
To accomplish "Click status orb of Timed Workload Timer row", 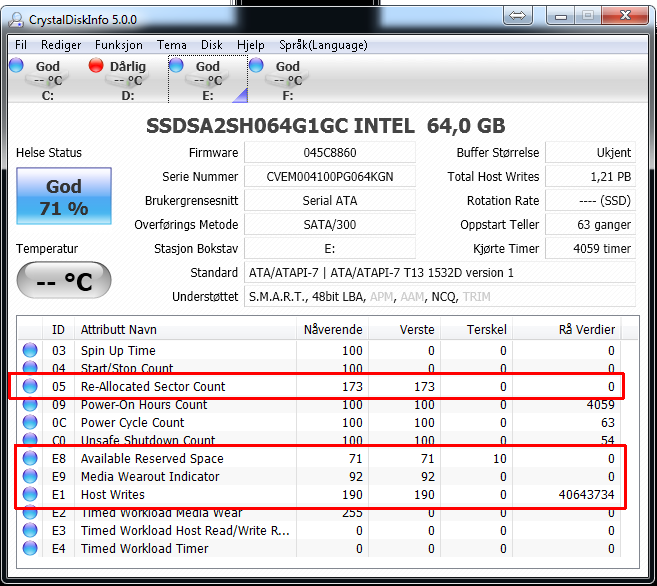I will (30, 548).
